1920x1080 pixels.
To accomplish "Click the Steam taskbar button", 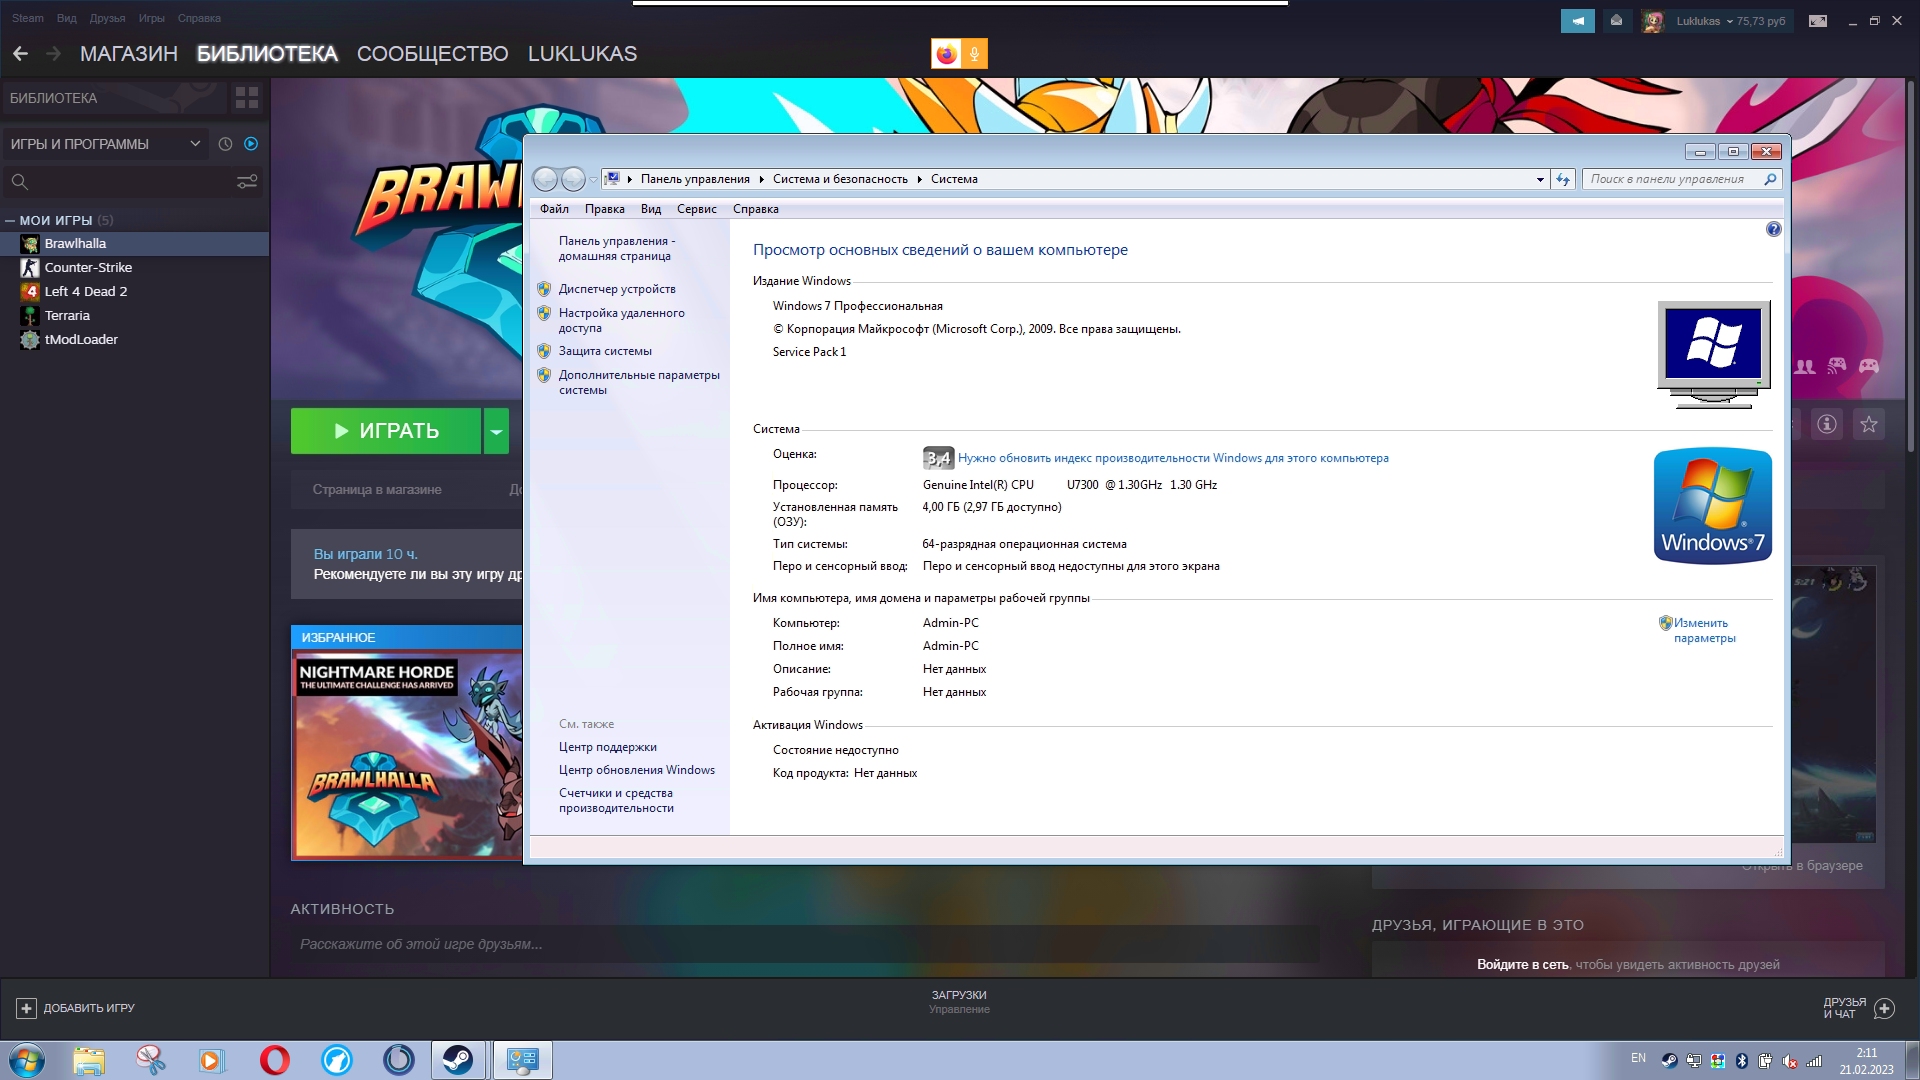I will pyautogui.click(x=458, y=1060).
